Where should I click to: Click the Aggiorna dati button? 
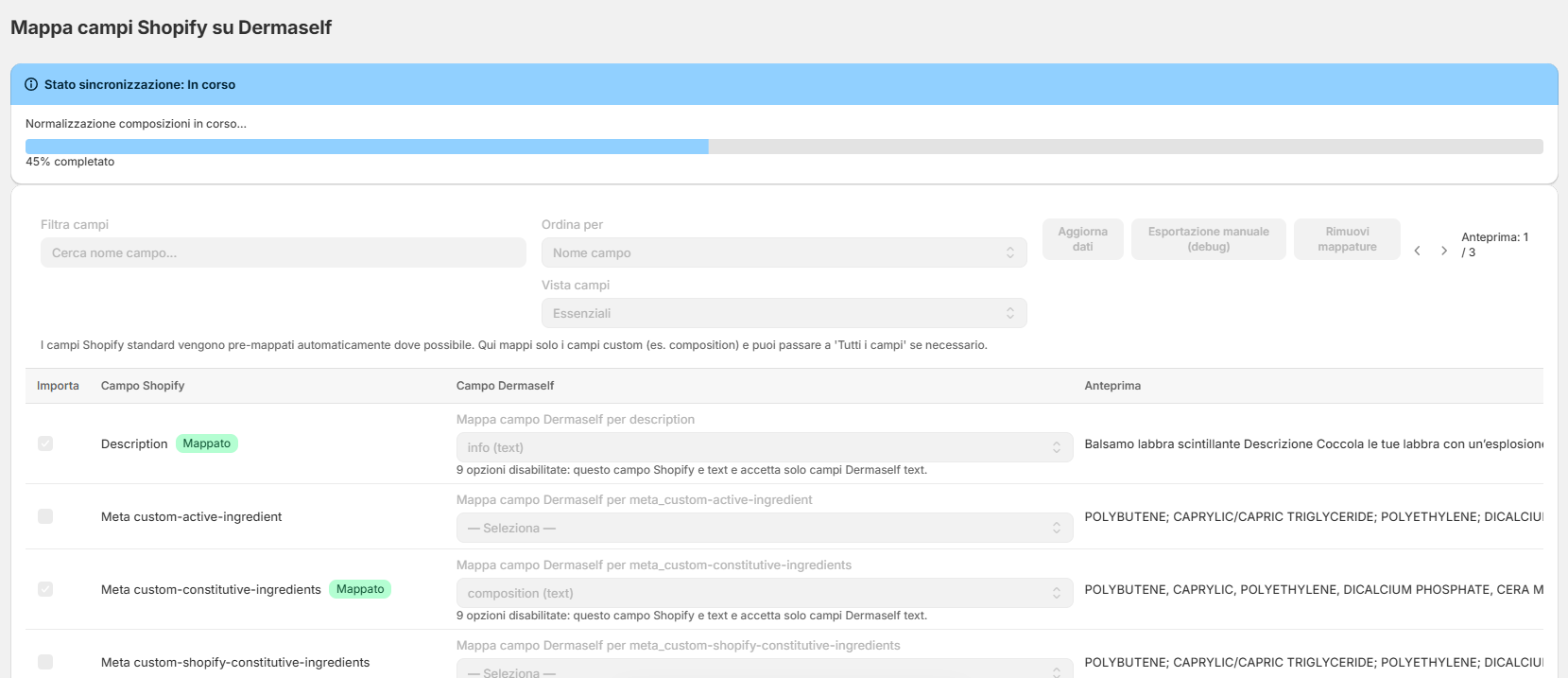point(1083,239)
